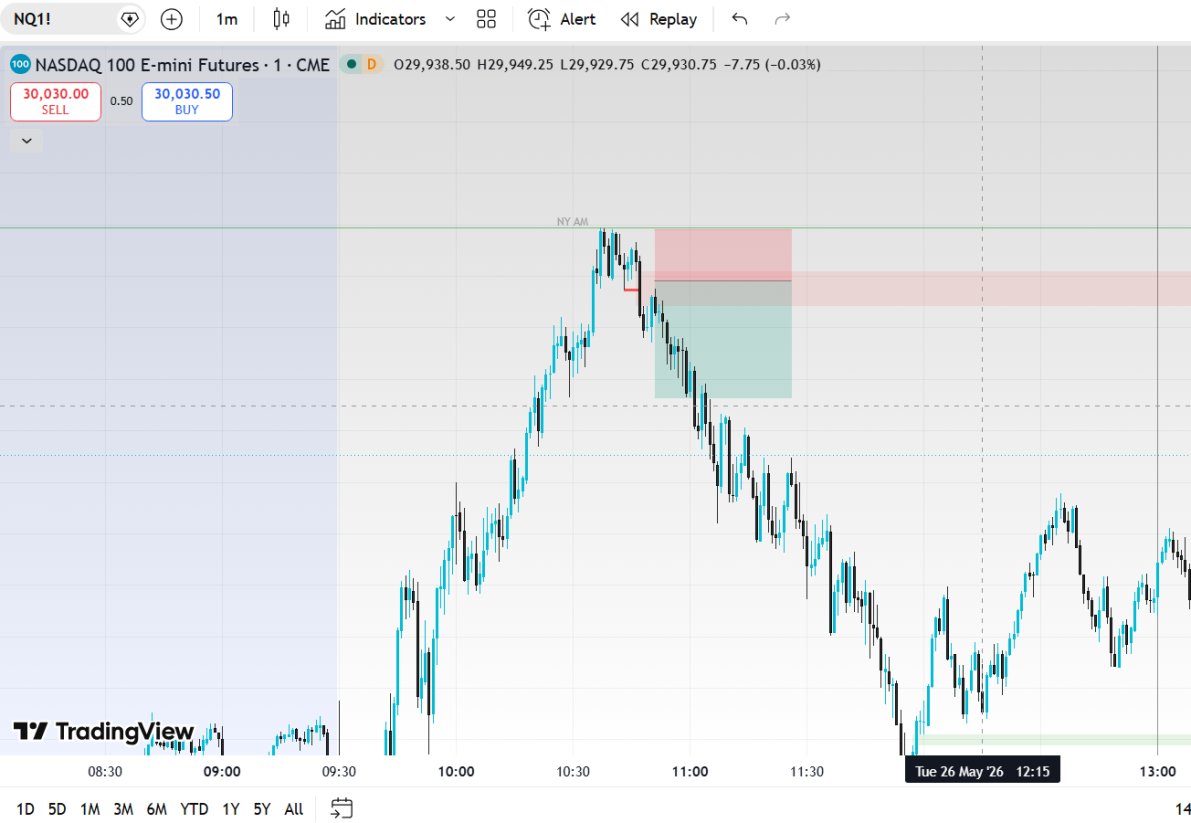Viewport: 1191px width, 823px height.
Task: Click the diamond icon beside NQ1! symbol
Action: (x=130, y=19)
